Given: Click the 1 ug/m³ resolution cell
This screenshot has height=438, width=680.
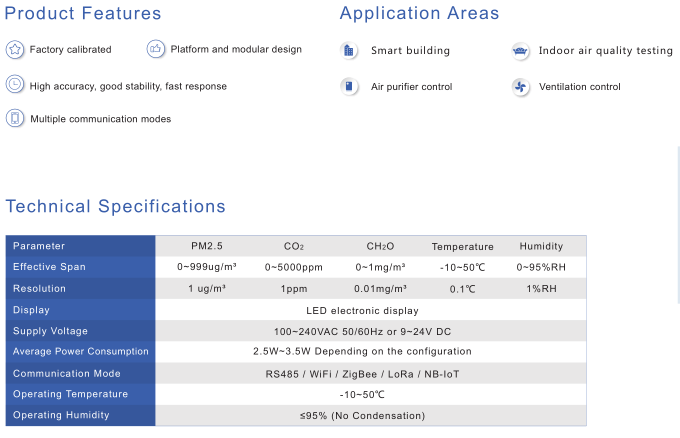Looking at the screenshot, I should click(x=207, y=288).
